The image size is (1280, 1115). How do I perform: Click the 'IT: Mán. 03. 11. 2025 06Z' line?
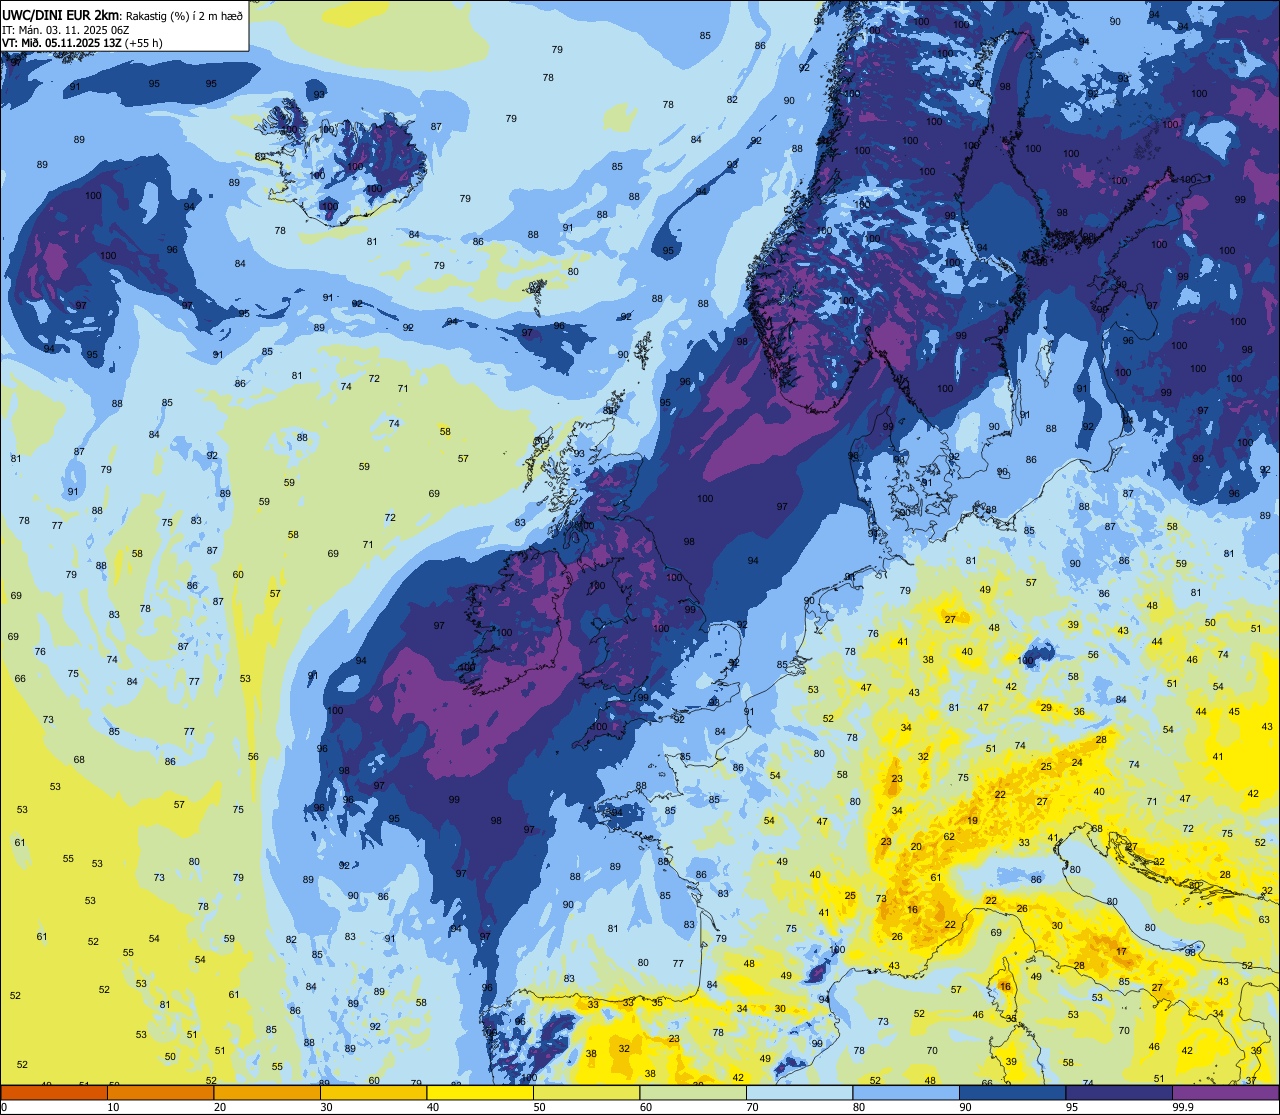(x=65, y=29)
